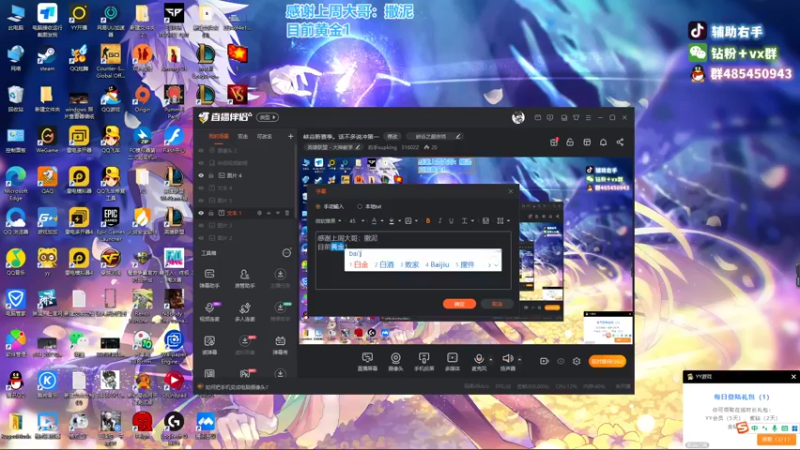The width and height of the screenshot is (800, 450).
Task: Toggle visibility of 摄像头 2 layer
Action: pos(201,151)
